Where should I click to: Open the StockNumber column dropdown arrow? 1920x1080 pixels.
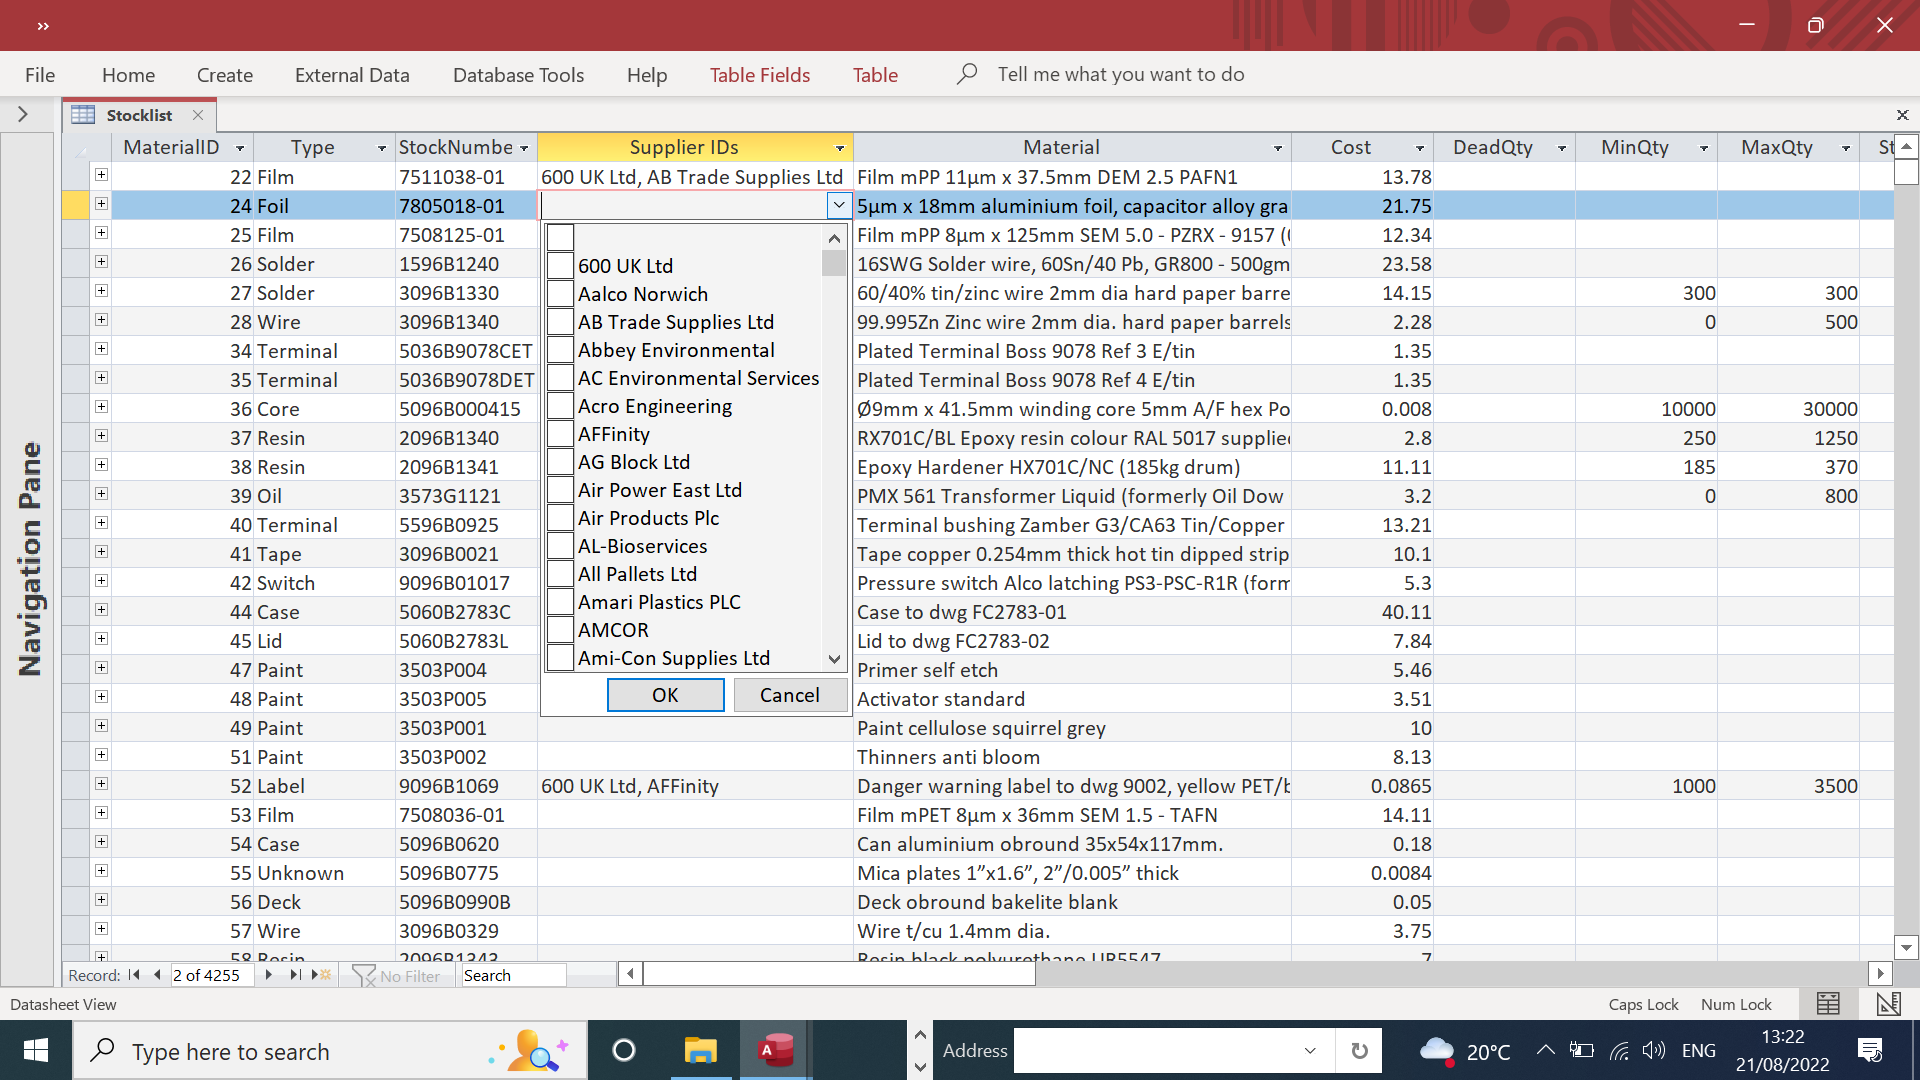pyautogui.click(x=524, y=148)
